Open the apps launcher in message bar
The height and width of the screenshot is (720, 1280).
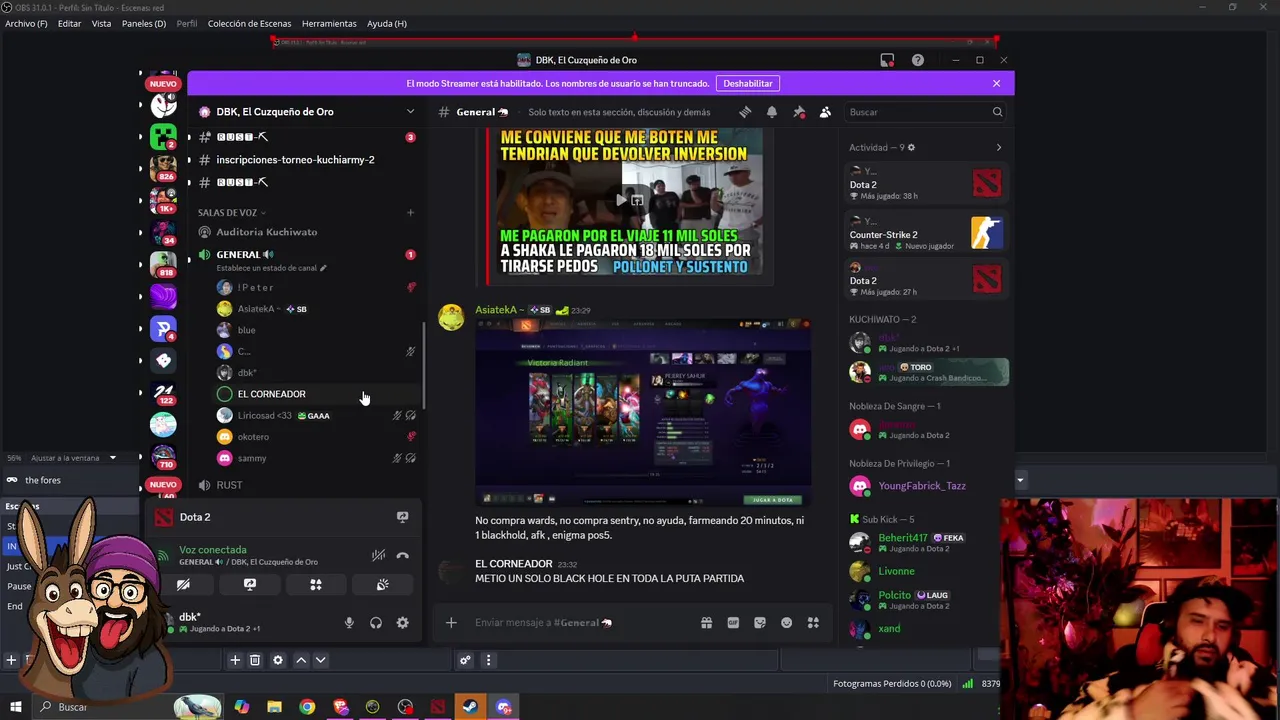click(x=813, y=623)
